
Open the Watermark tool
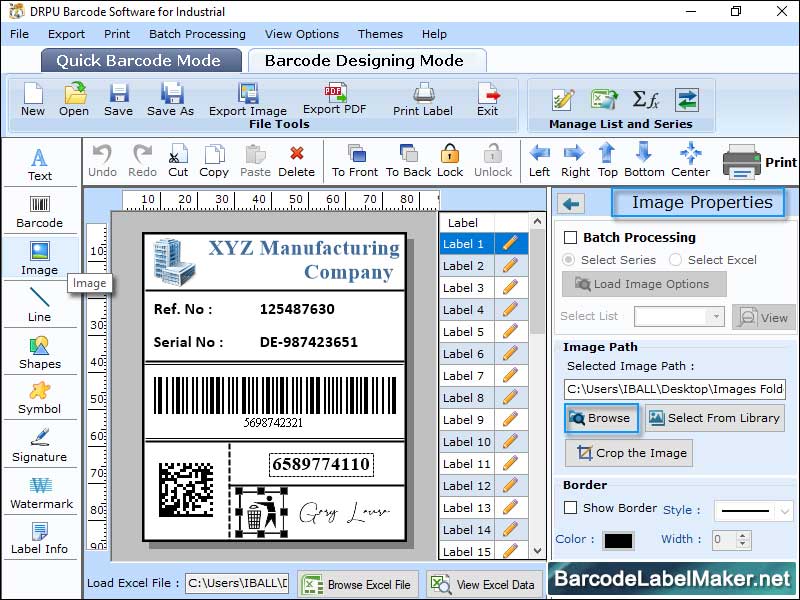click(x=40, y=492)
